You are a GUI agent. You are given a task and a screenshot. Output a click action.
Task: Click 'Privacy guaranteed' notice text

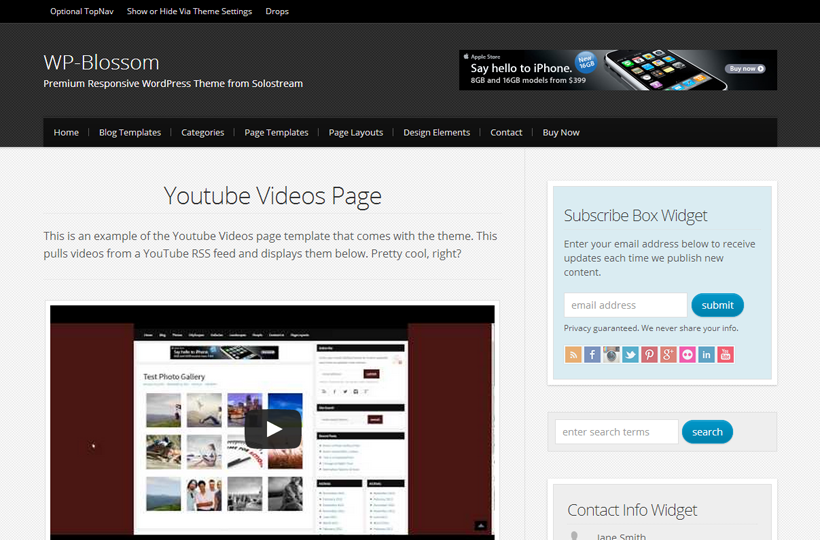point(651,328)
